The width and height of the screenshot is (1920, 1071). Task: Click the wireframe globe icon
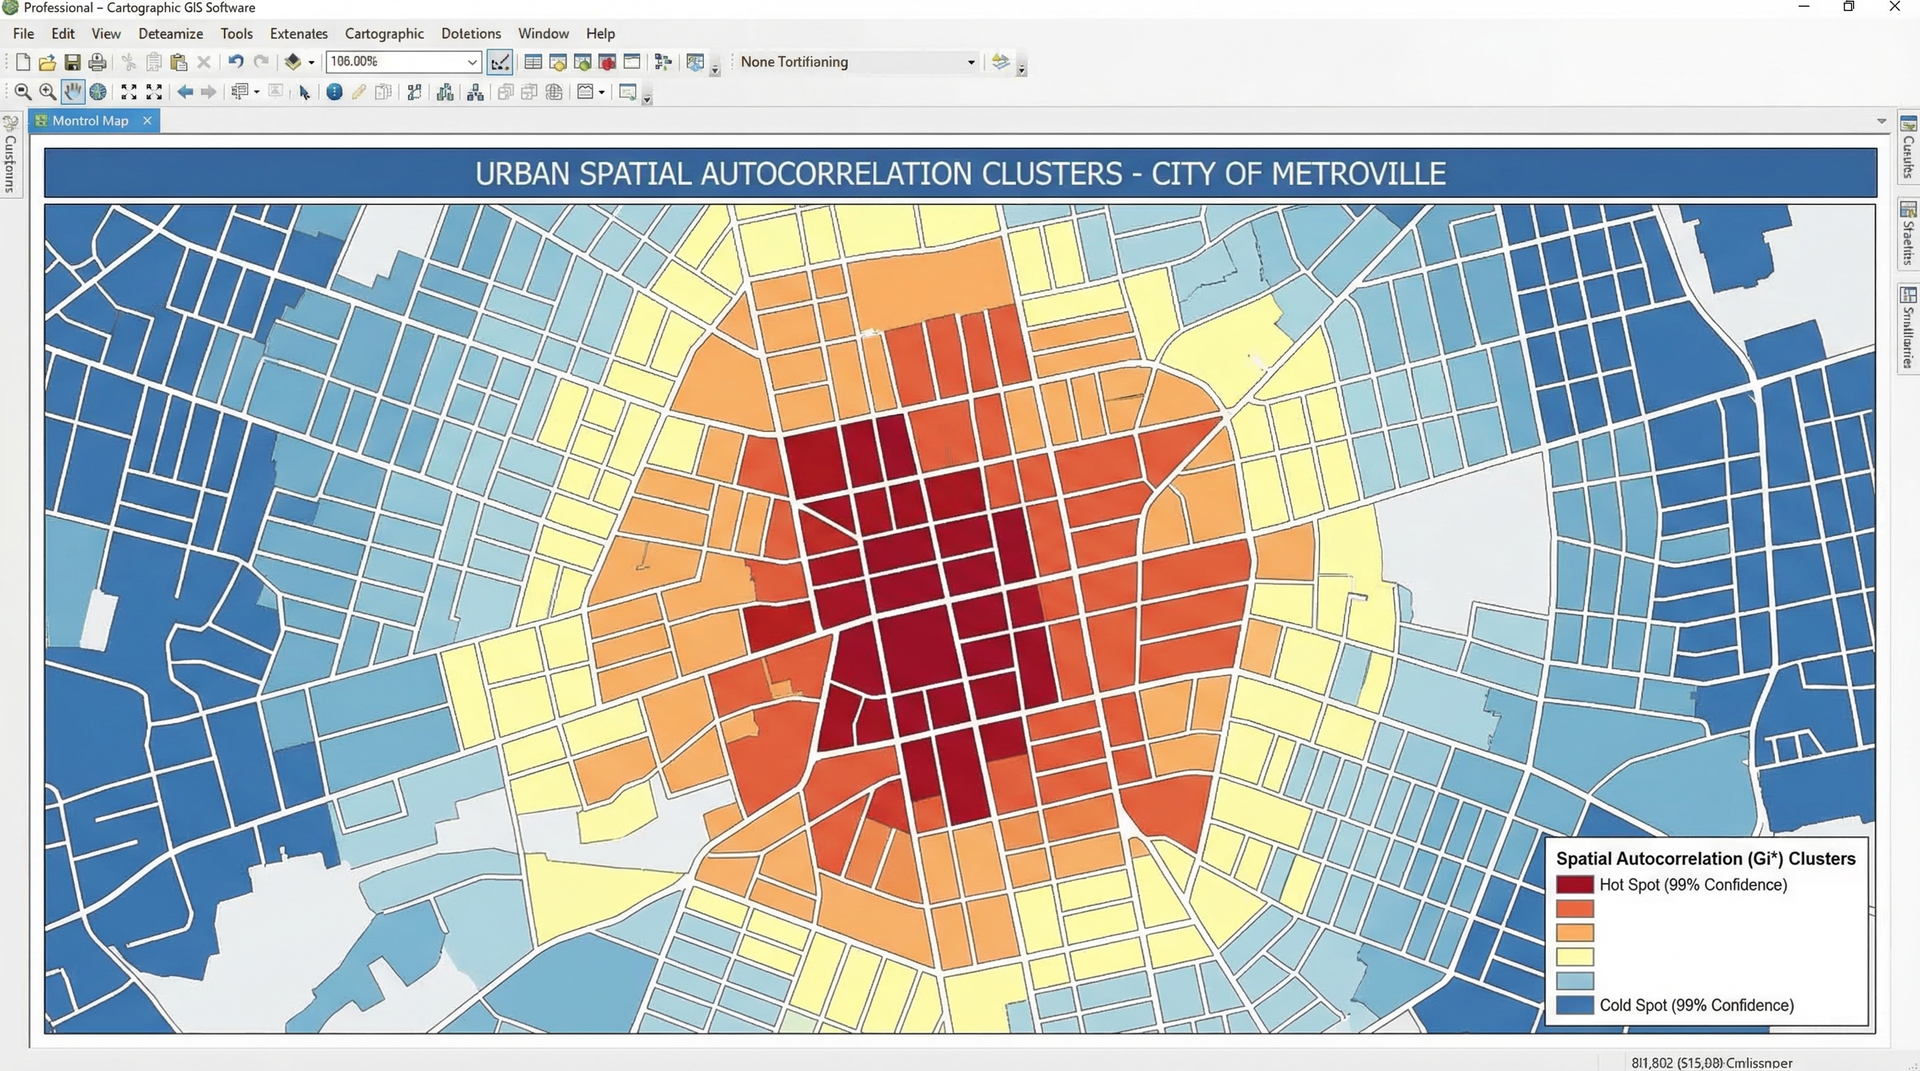point(554,92)
